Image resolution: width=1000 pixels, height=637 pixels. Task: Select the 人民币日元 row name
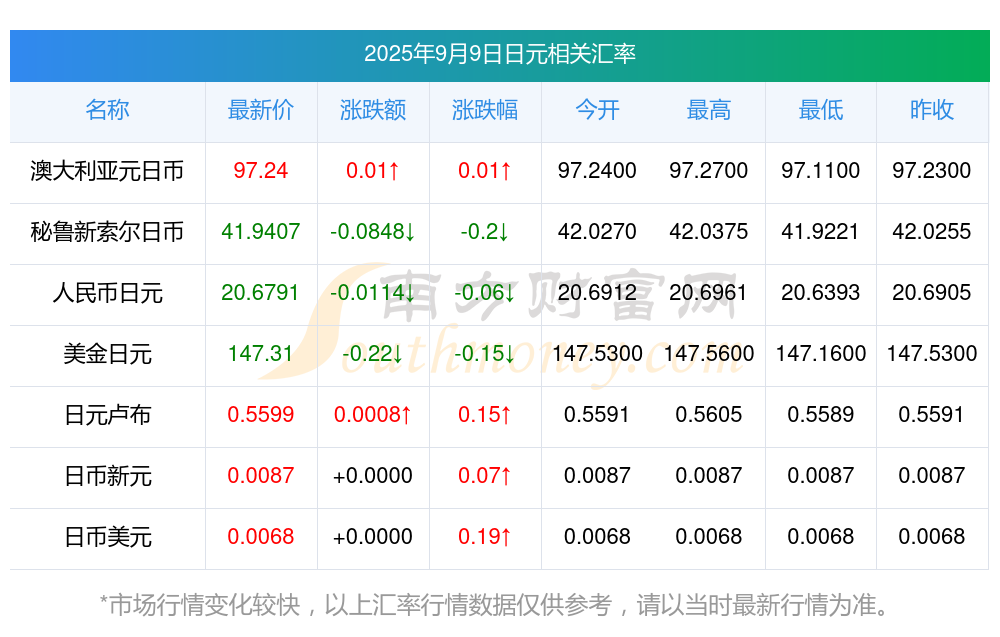coord(107,293)
